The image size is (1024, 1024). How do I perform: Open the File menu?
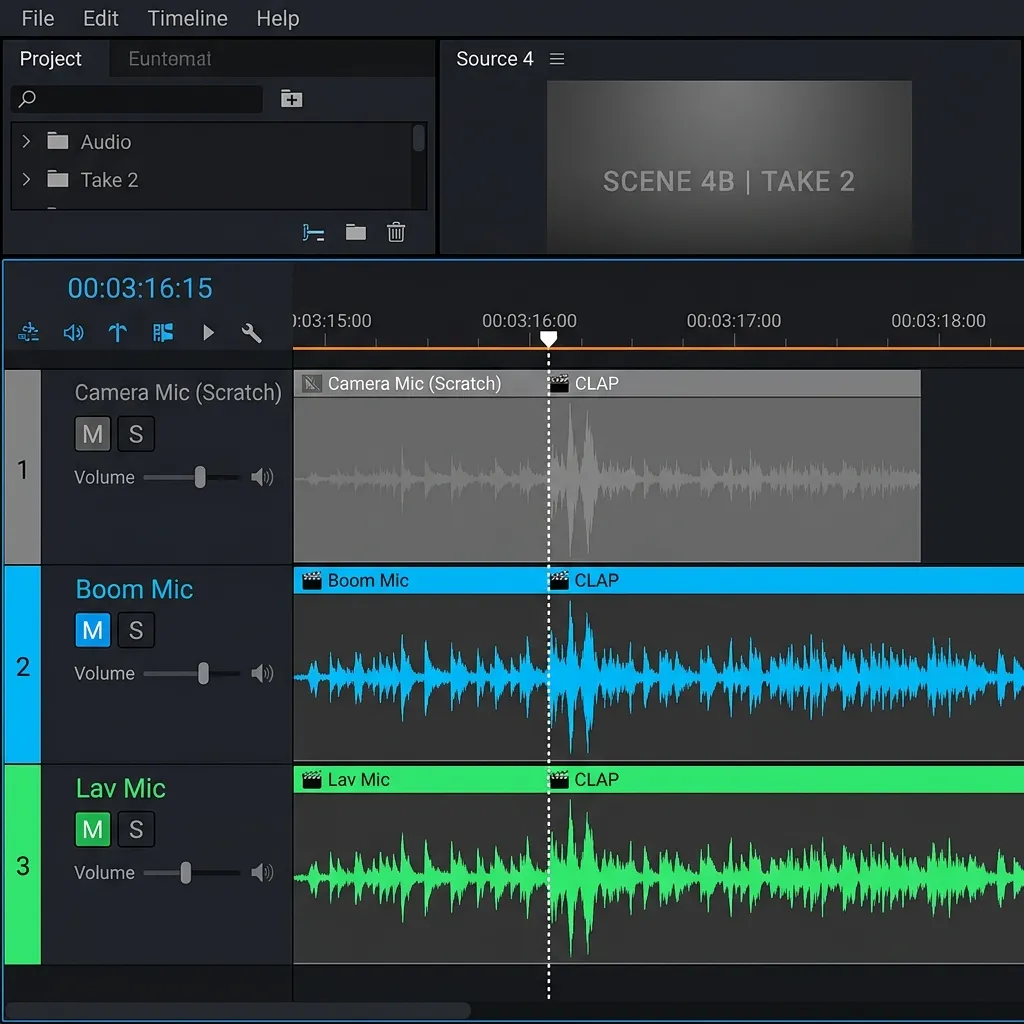click(x=37, y=18)
